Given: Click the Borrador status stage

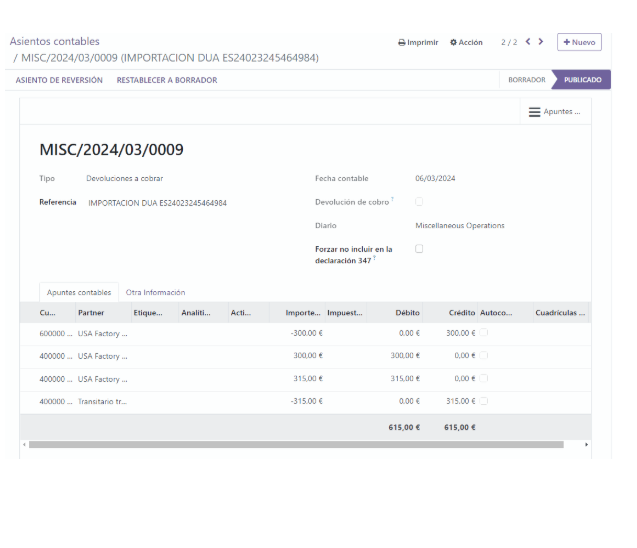Looking at the screenshot, I should [x=526, y=80].
